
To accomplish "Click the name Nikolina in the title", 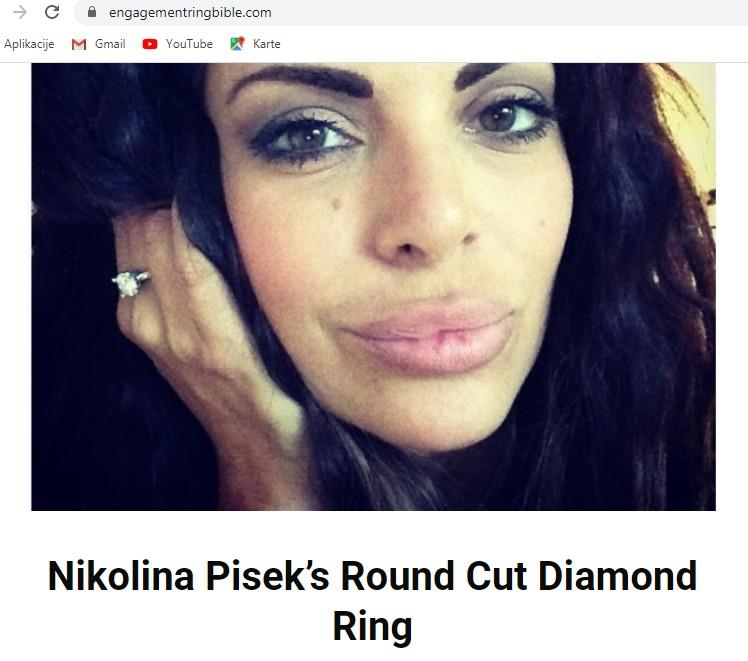I will click(x=121, y=576).
